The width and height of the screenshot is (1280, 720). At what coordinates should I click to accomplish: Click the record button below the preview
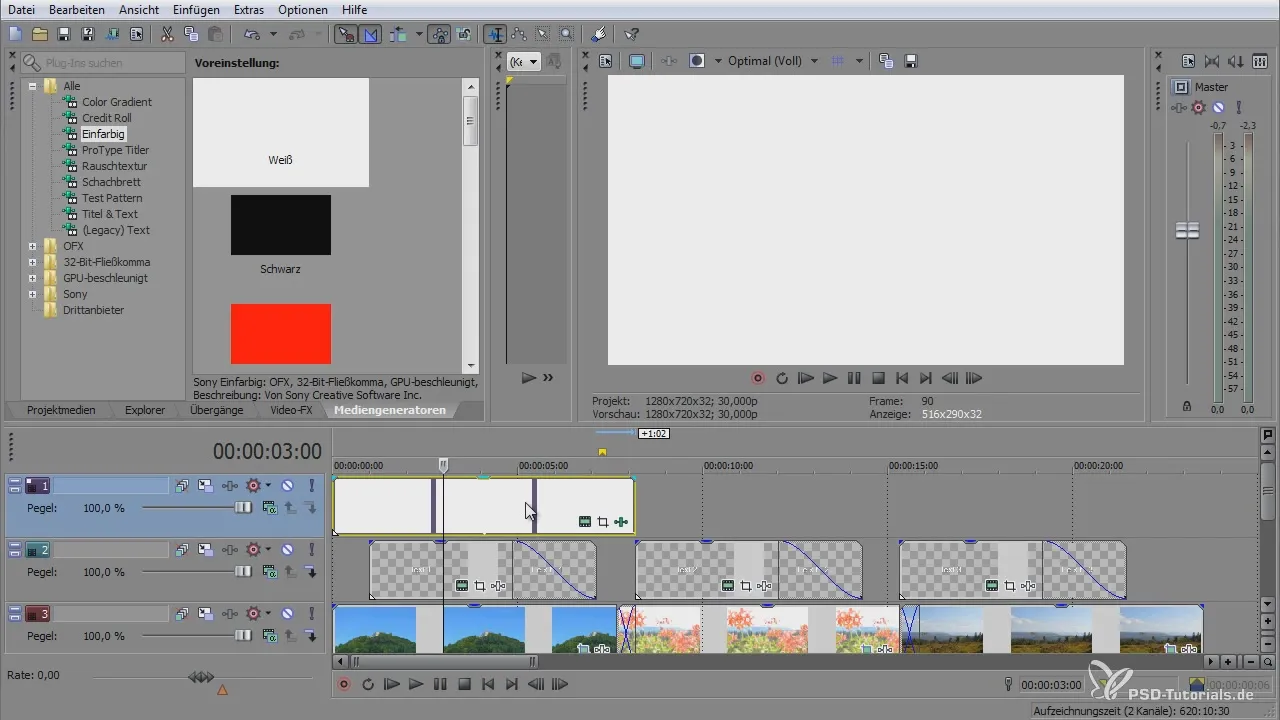click(x=758, y=379)
